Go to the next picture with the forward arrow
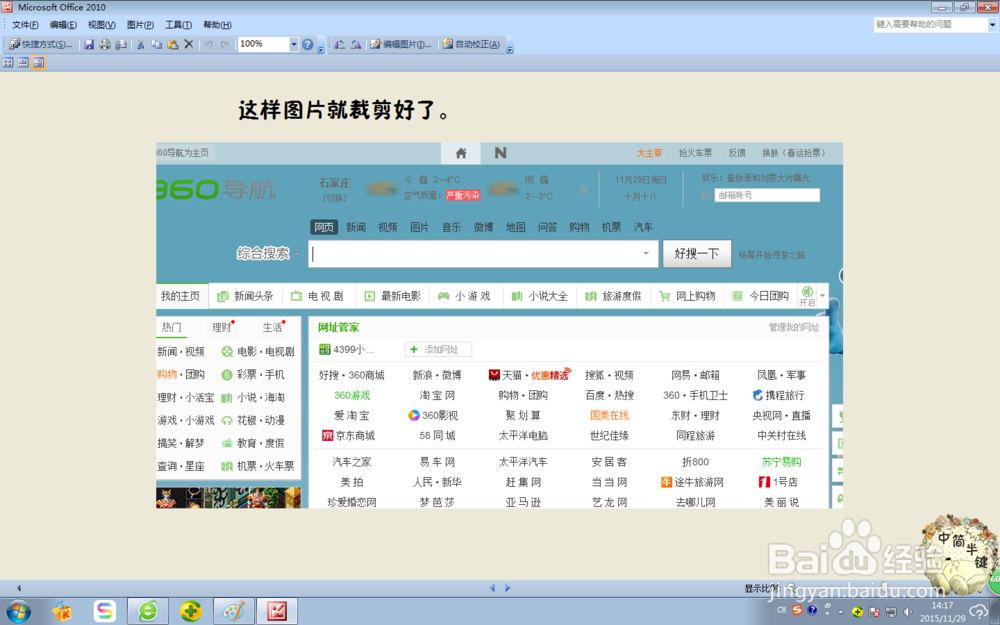 click(507, 588)
